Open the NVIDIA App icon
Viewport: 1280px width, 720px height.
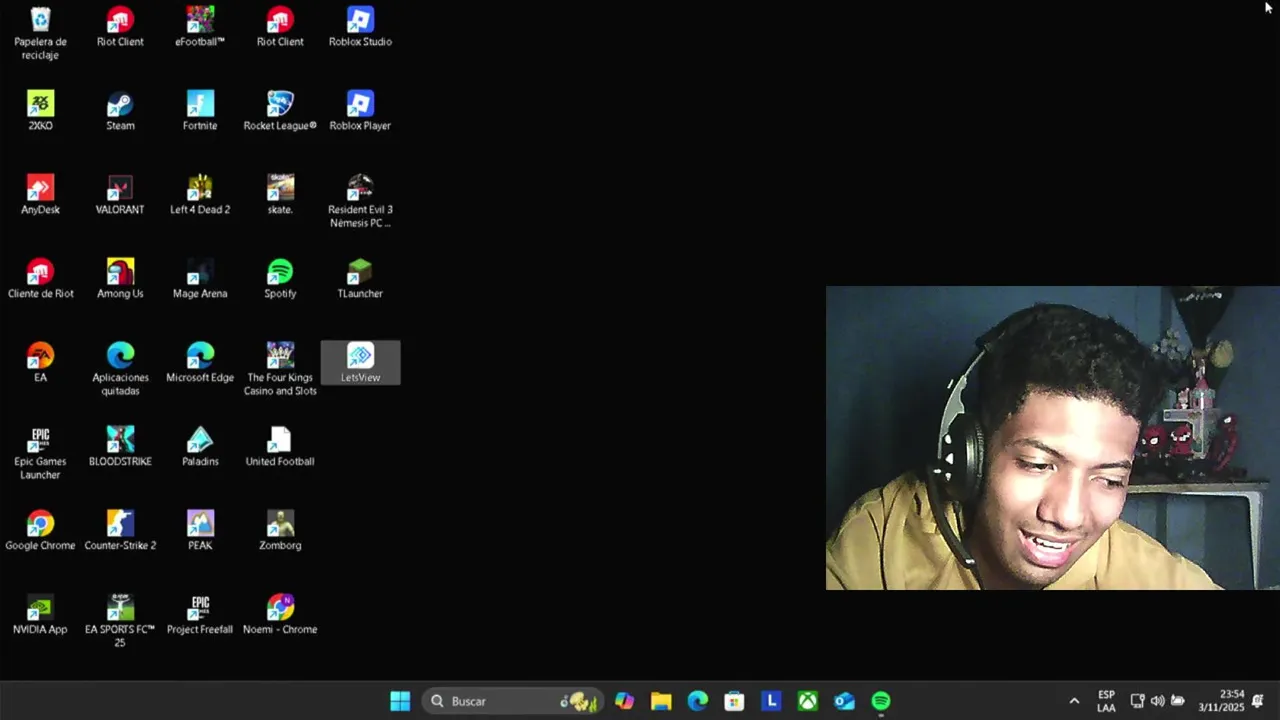coord(40,615)
